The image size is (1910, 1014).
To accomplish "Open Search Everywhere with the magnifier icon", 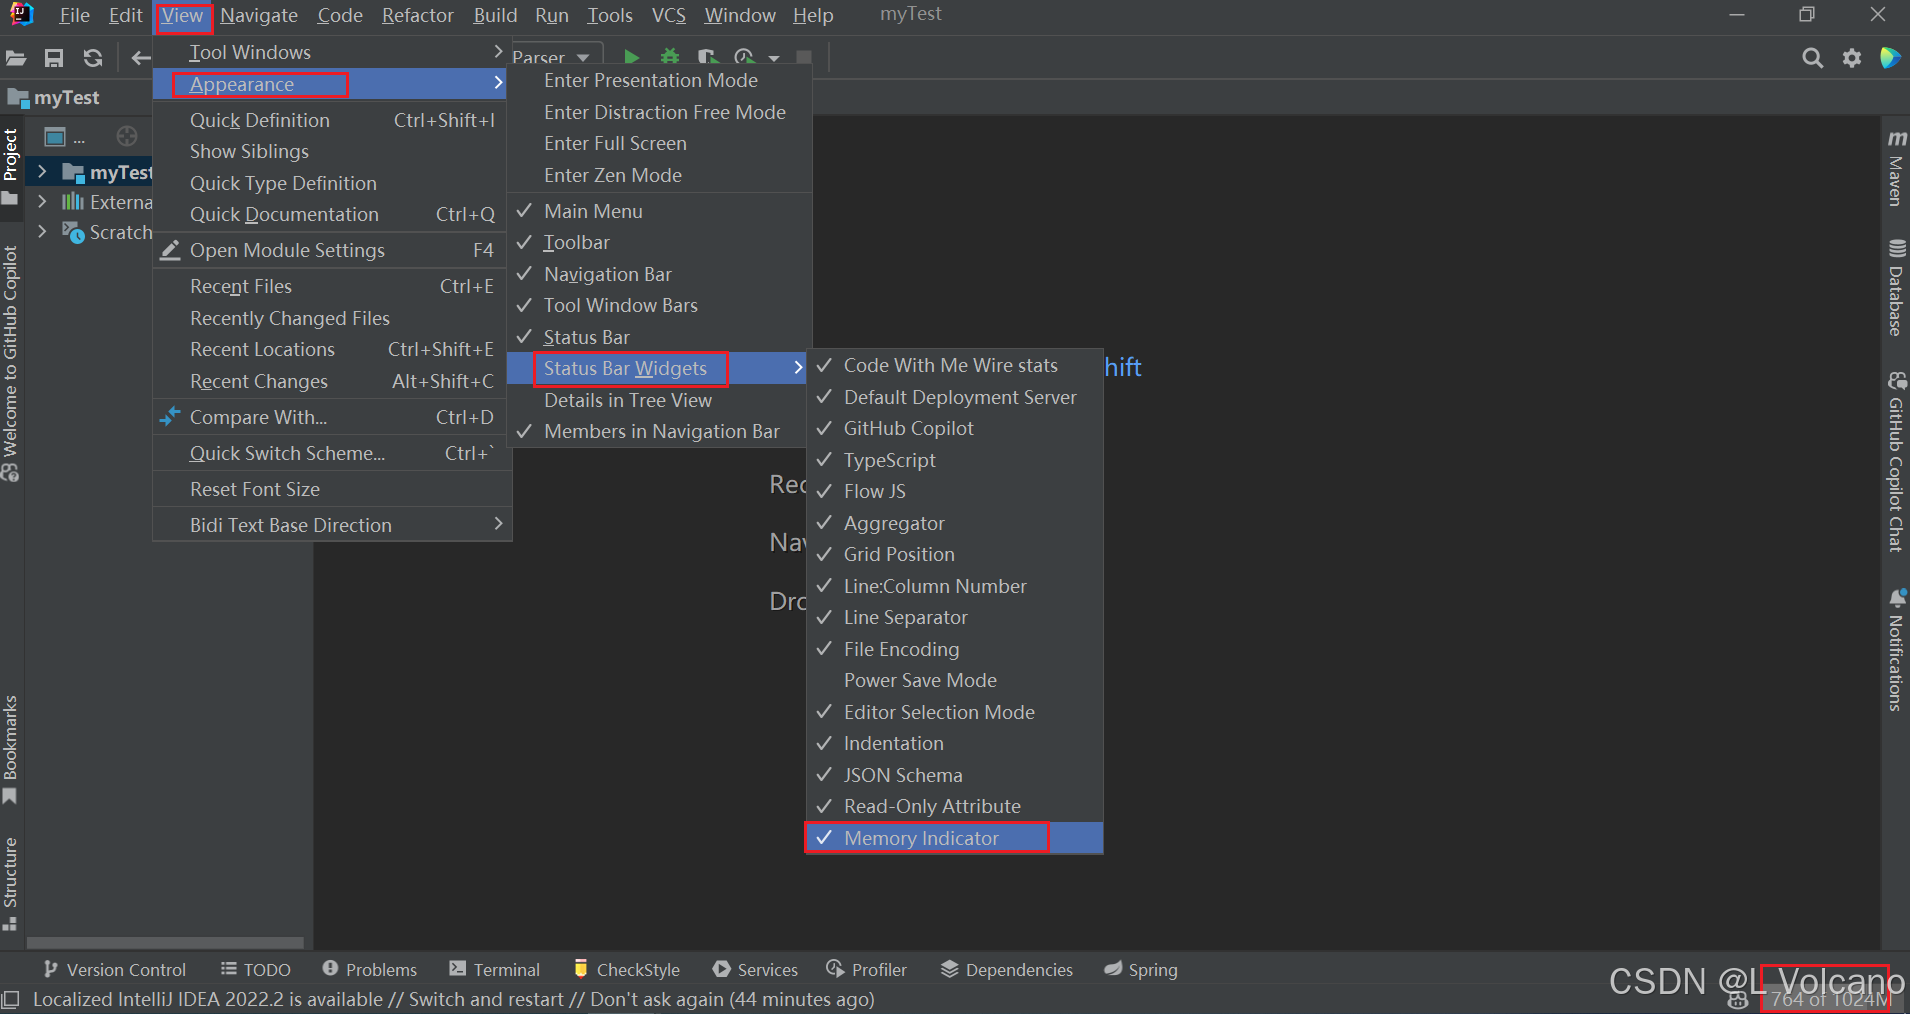I will (1813, 57).
